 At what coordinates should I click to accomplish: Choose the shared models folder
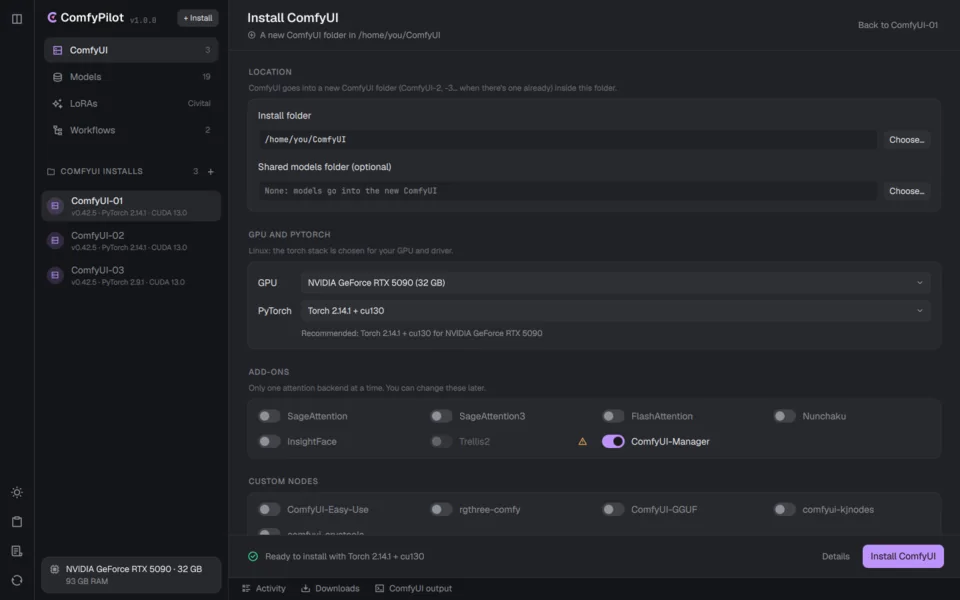[907, 191]
